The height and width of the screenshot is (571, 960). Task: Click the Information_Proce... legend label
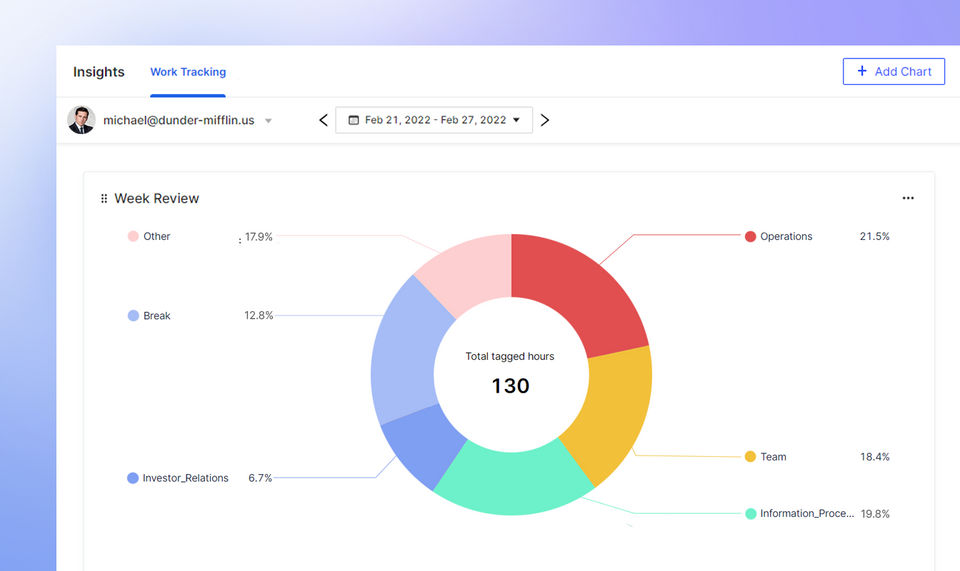pyautogui.click(x=806, y=514)
